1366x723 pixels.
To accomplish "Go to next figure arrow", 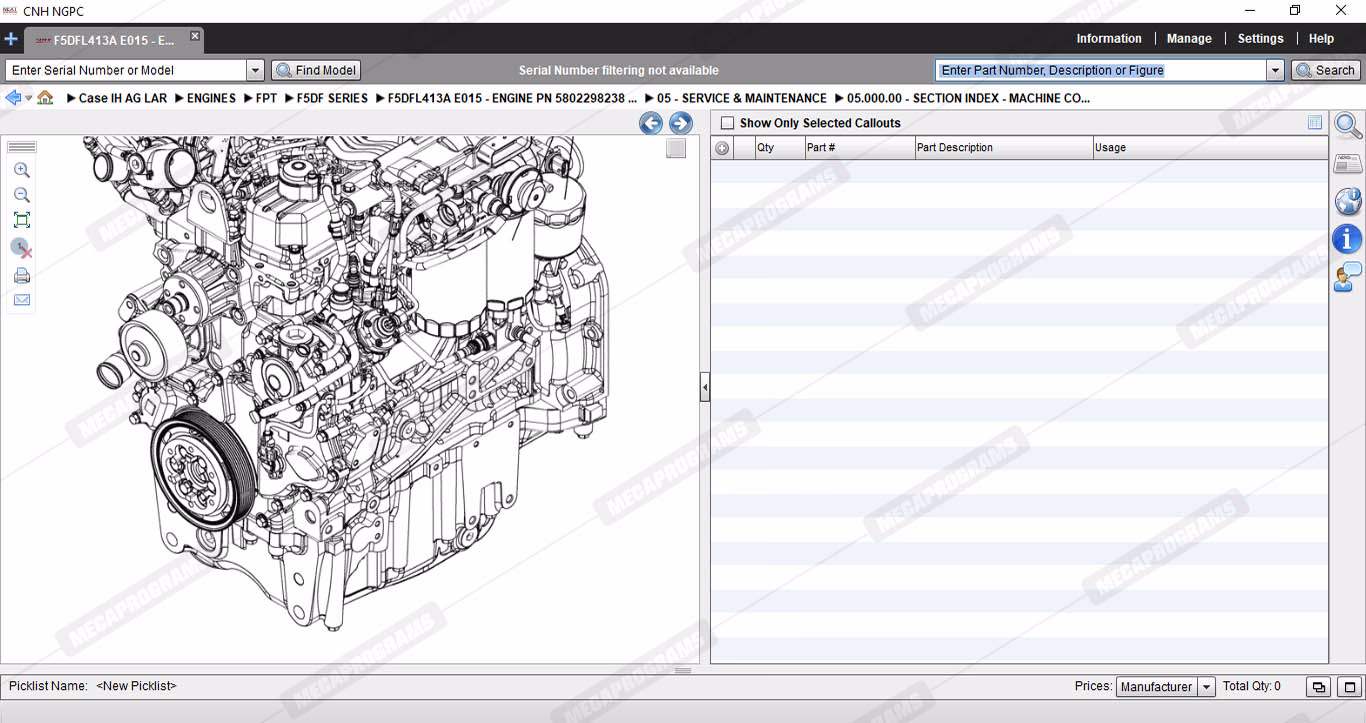I will tap(680, 123).
